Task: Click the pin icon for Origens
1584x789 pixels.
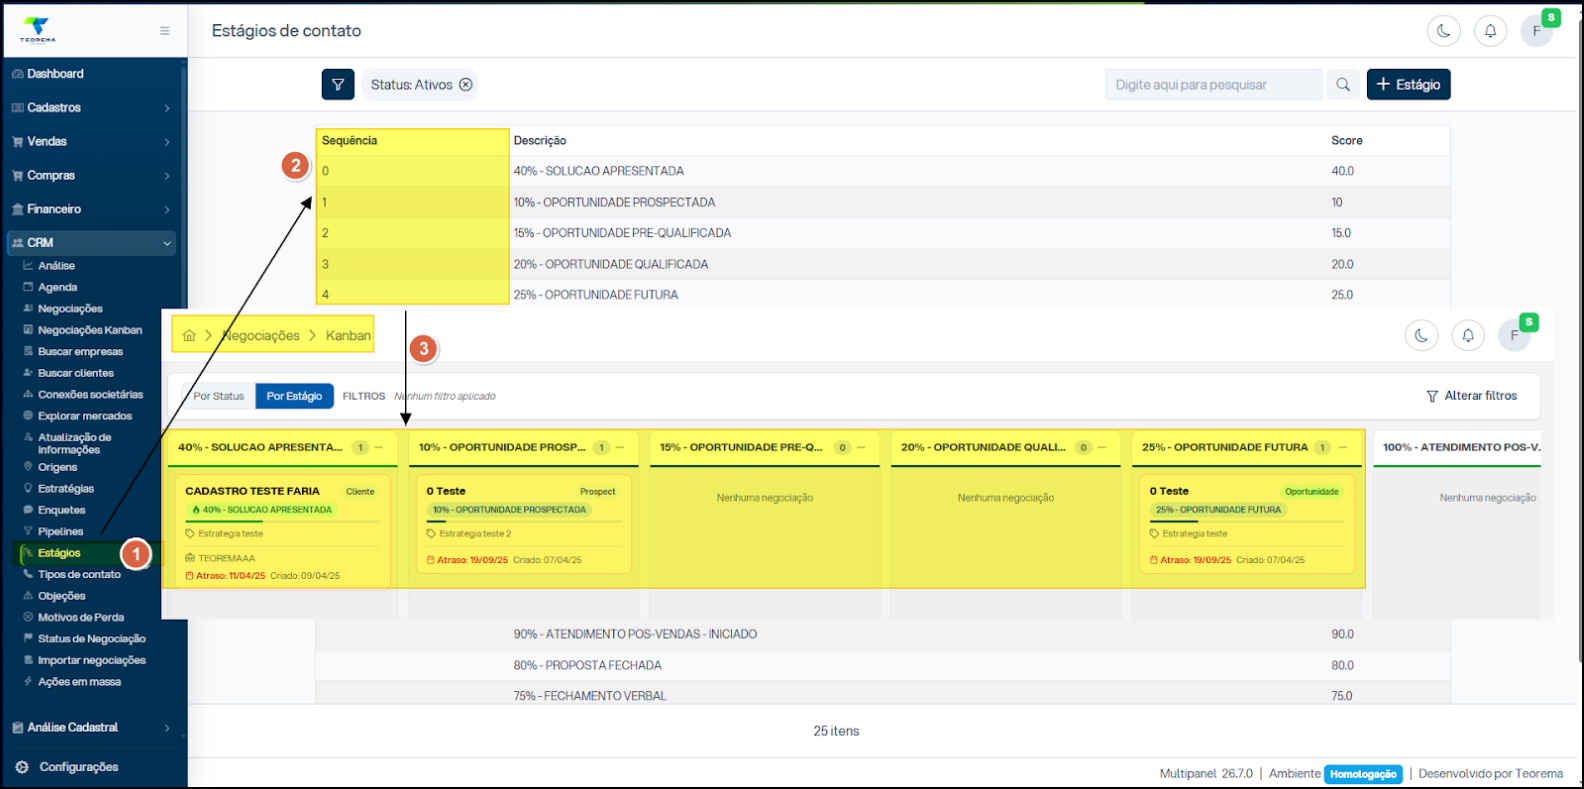Action: coord(28,467)
